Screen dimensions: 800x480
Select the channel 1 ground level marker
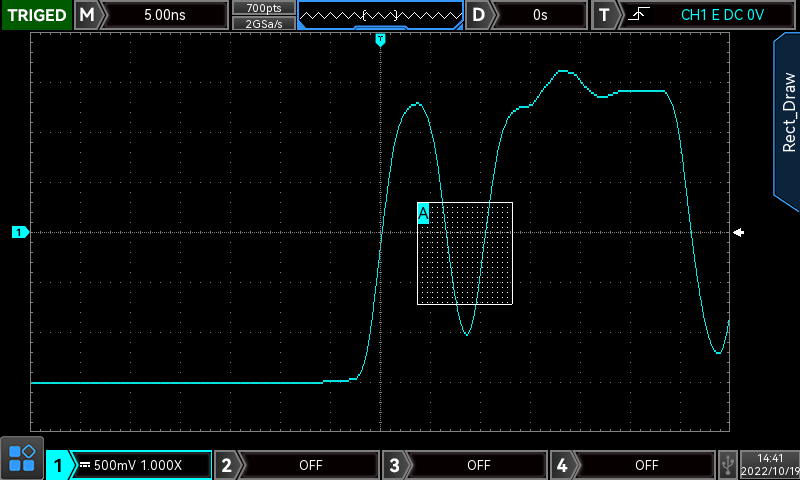click(x=20, y=232)
